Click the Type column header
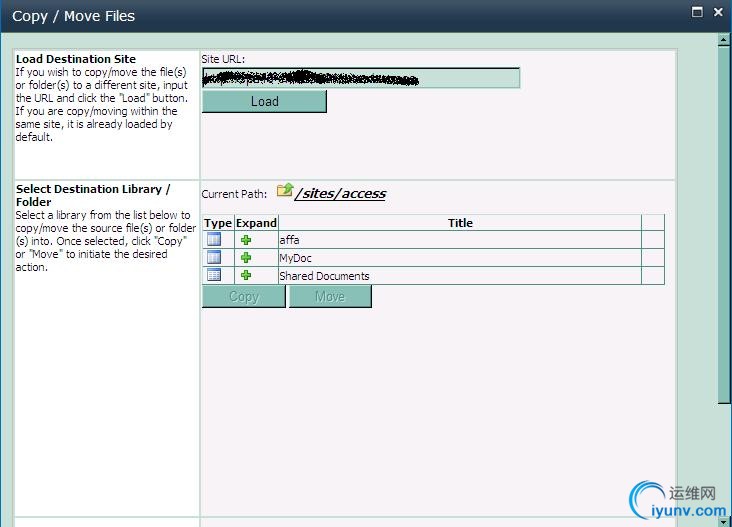Image resolution: width=732 pixels, height=527 pixels. (218, 223)
